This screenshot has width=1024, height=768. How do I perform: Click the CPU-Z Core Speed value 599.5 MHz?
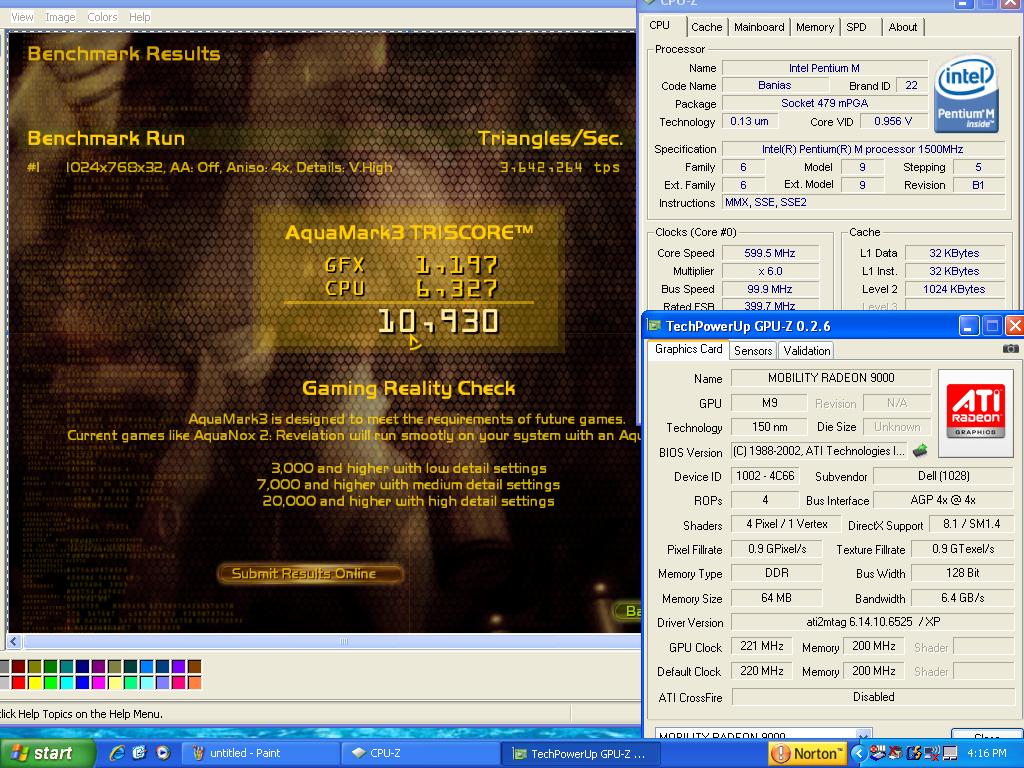point(769,253)
